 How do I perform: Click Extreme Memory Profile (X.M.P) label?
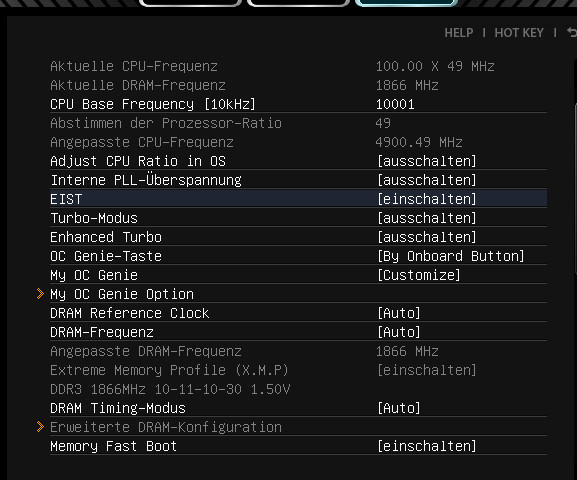coord(169,370)
